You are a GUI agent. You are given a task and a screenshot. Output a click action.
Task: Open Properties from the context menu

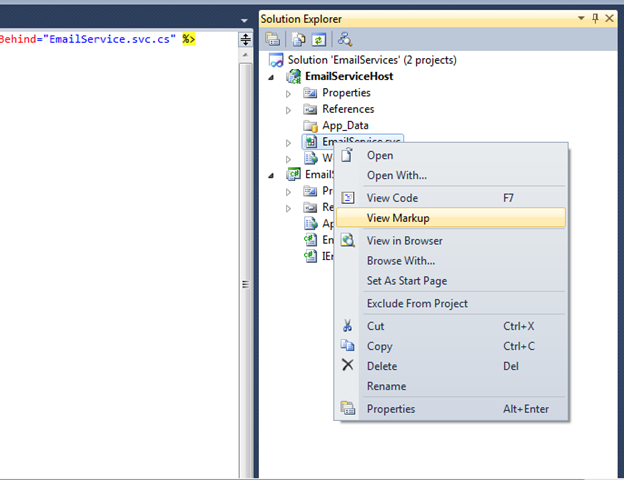[x=451, y=409]
